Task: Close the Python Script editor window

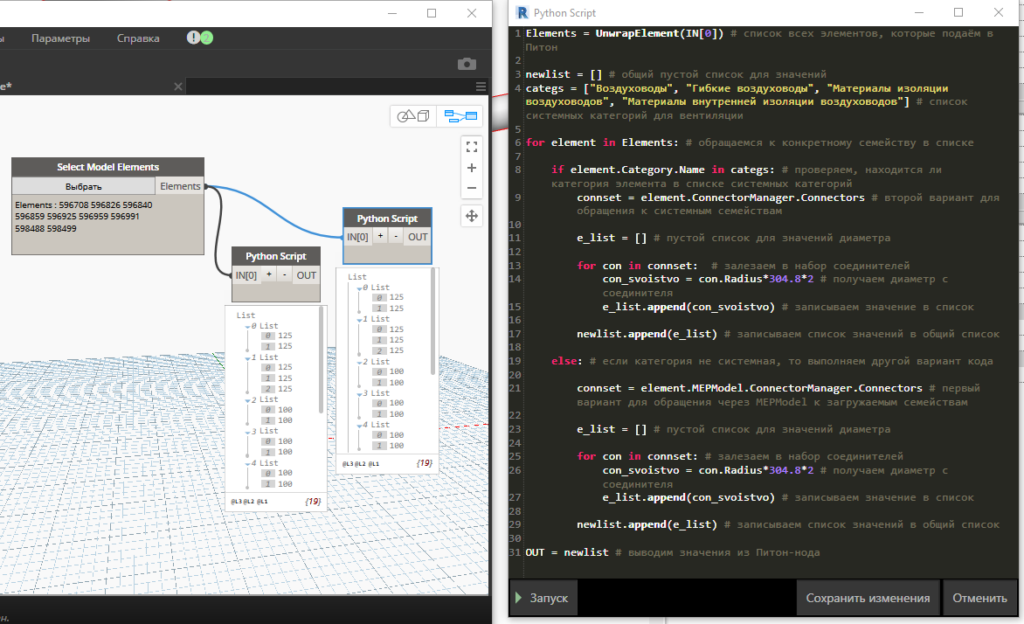Action: click(998, 12)
